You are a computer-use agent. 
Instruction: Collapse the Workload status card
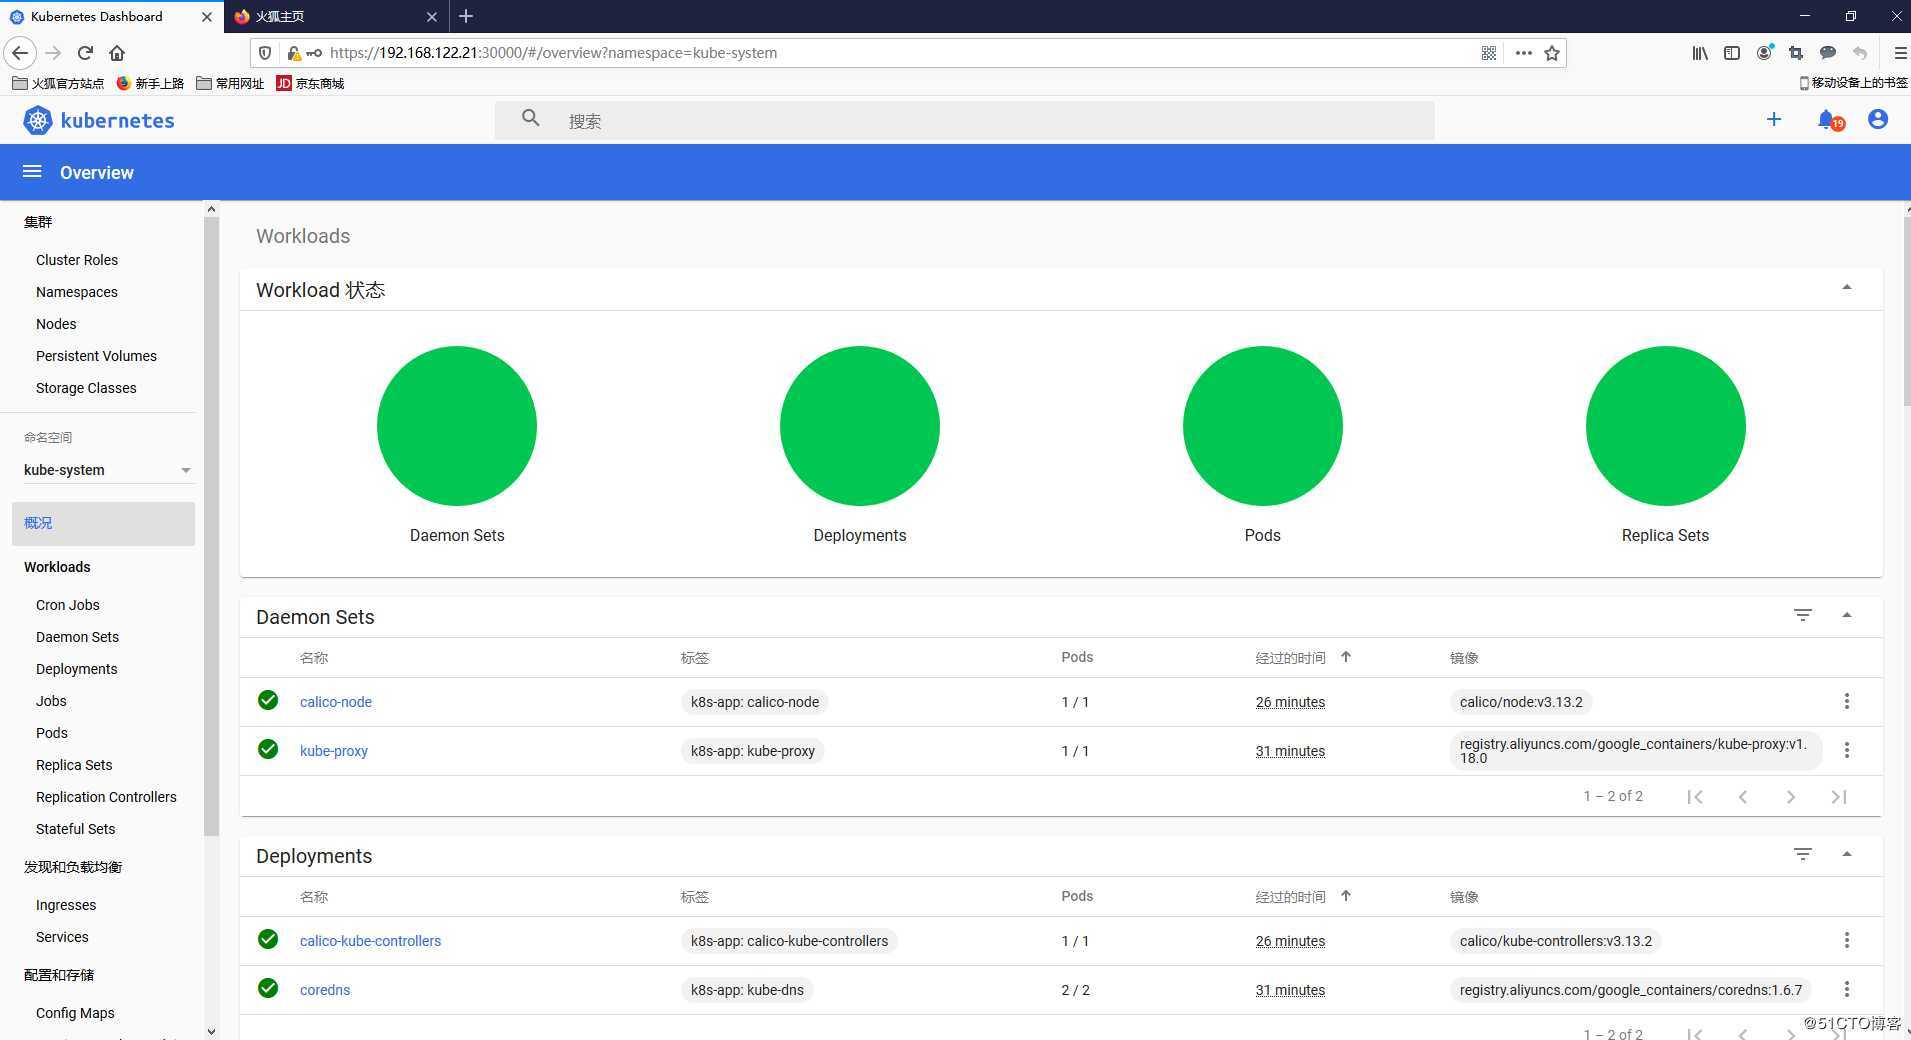coord(1847,288)
